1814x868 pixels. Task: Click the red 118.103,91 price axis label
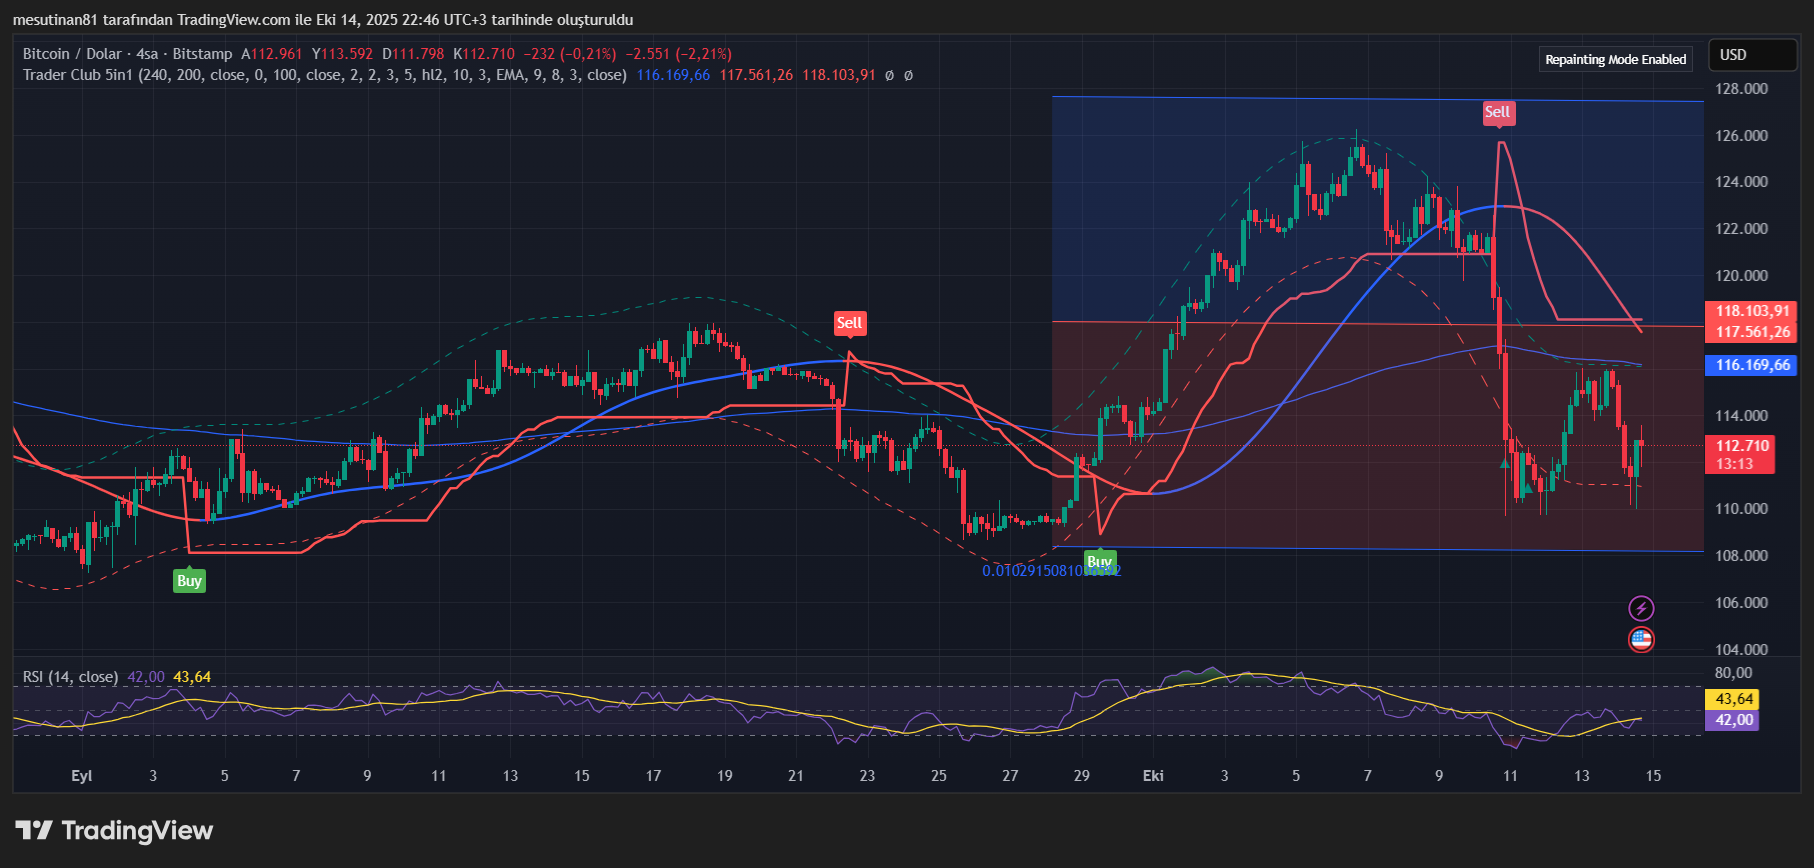tap(1752, 311)
